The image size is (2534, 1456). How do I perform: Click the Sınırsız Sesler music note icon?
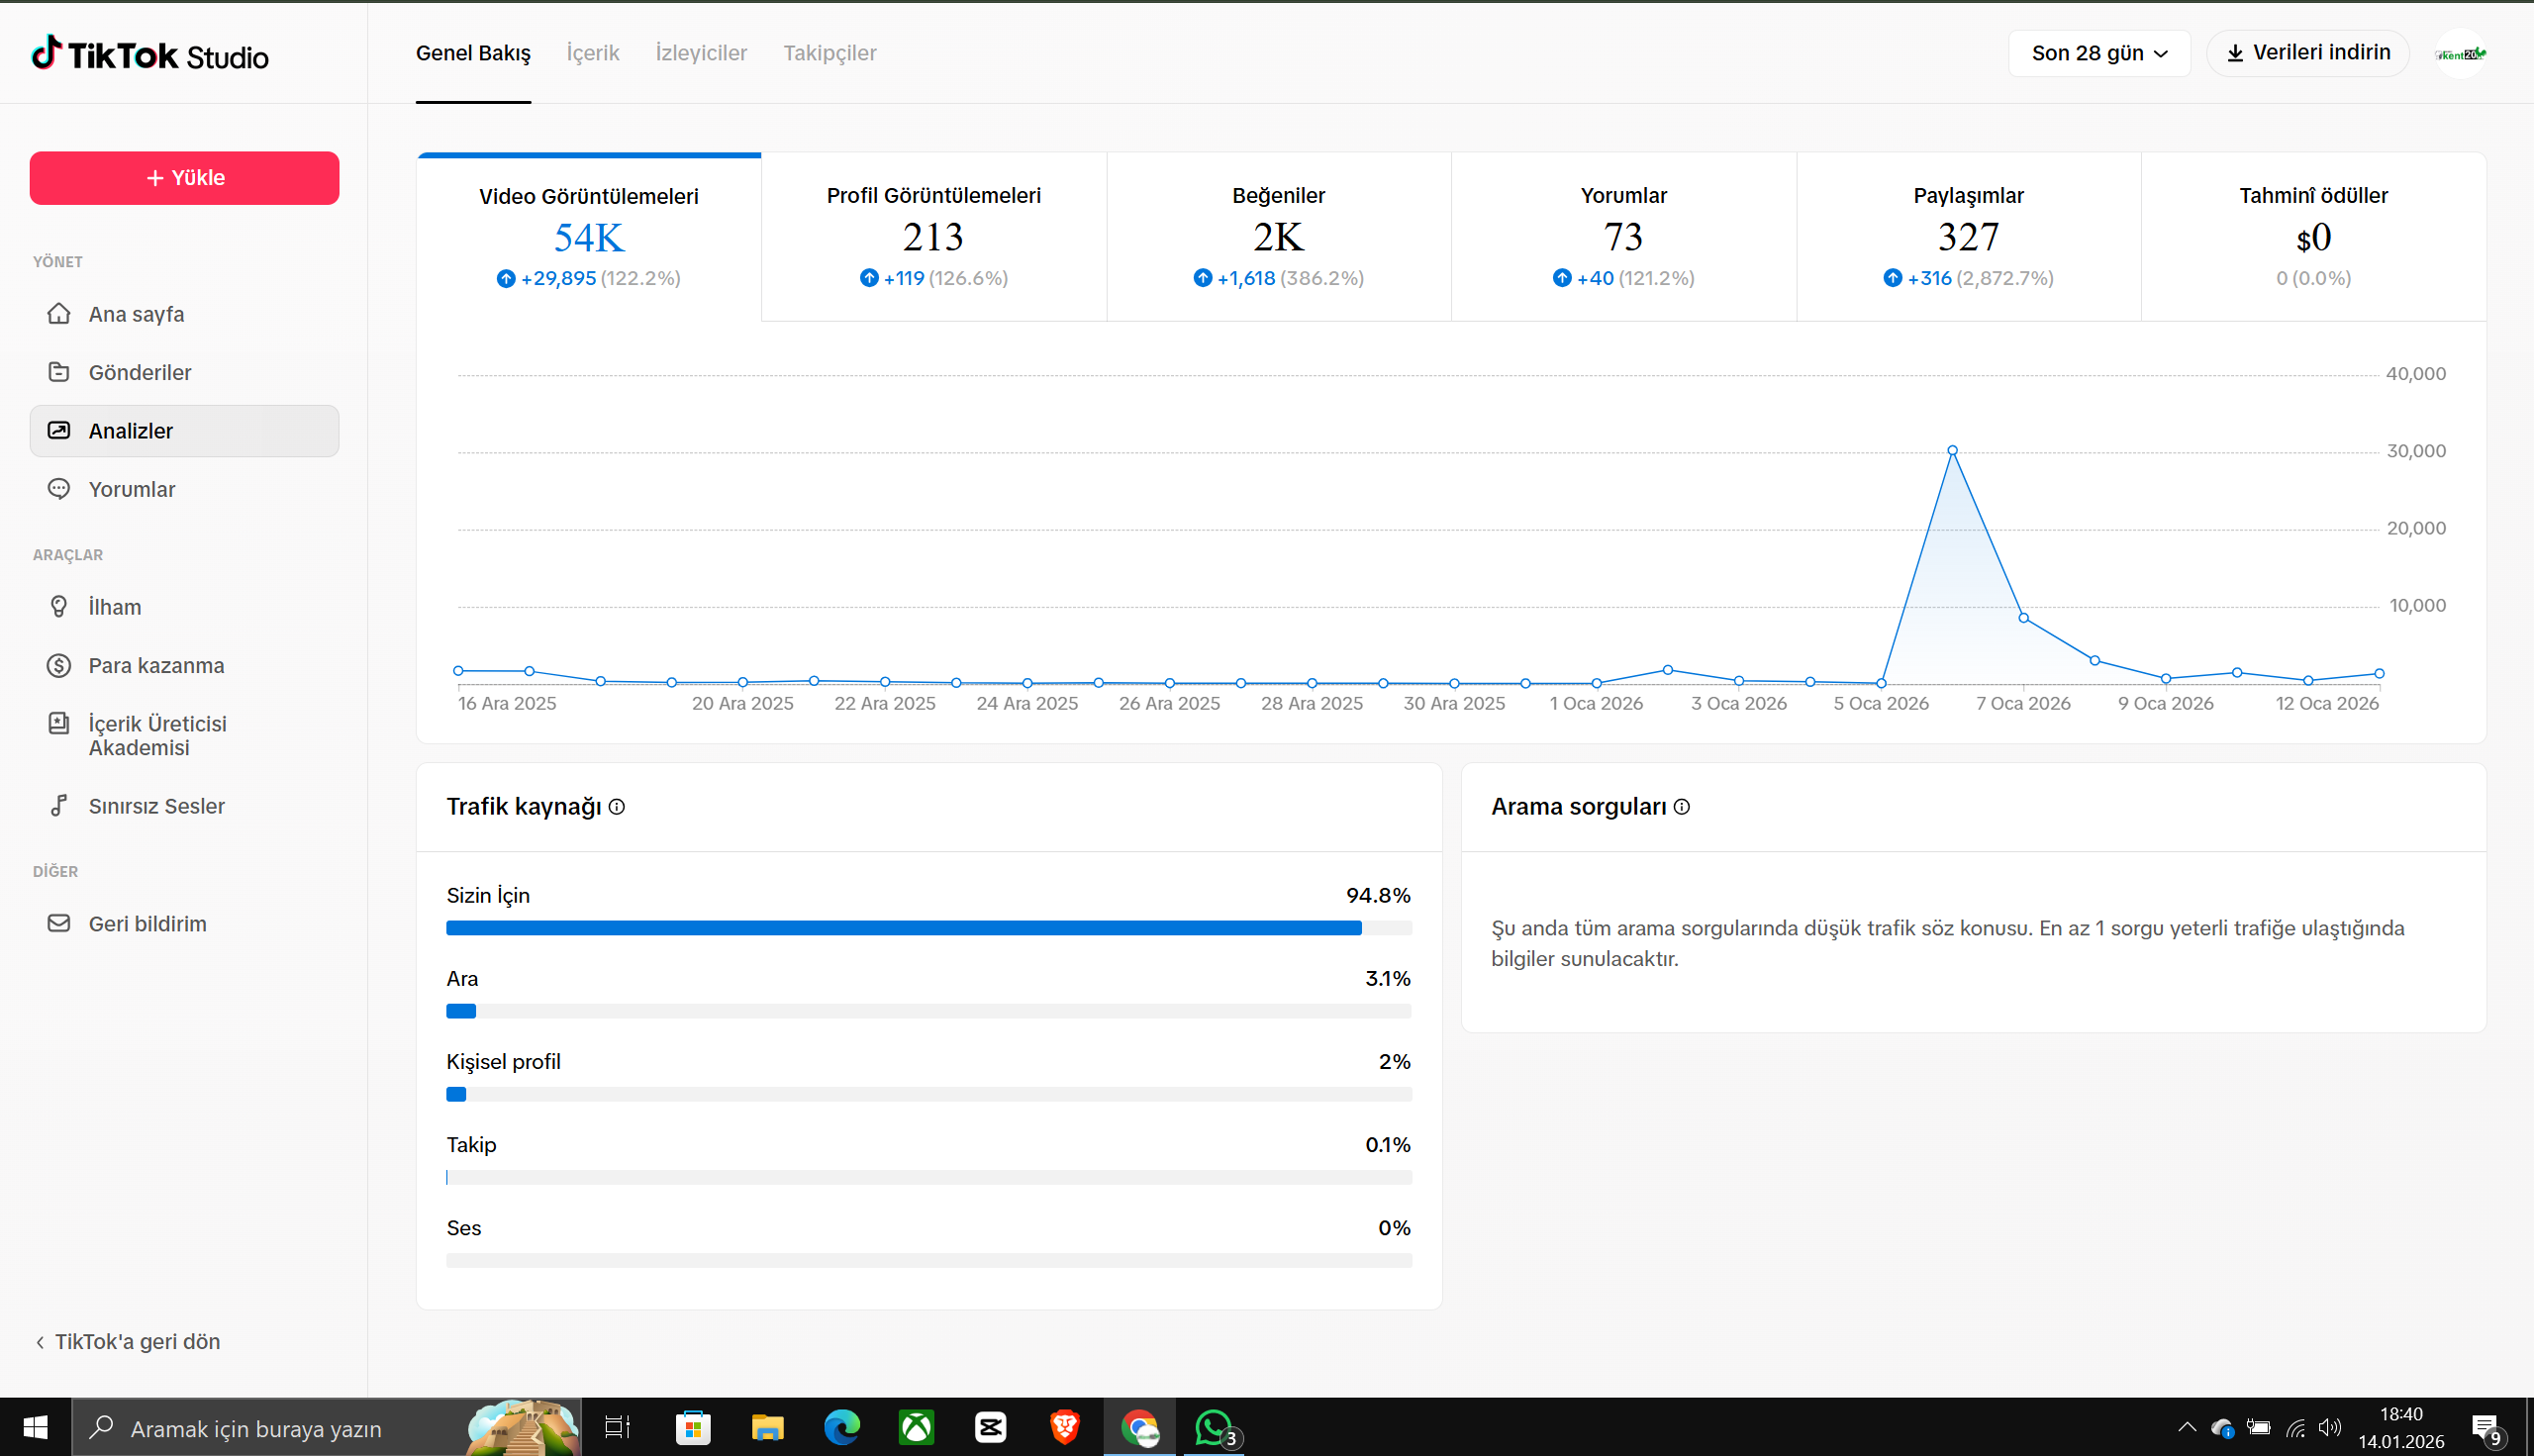[59, 806]
